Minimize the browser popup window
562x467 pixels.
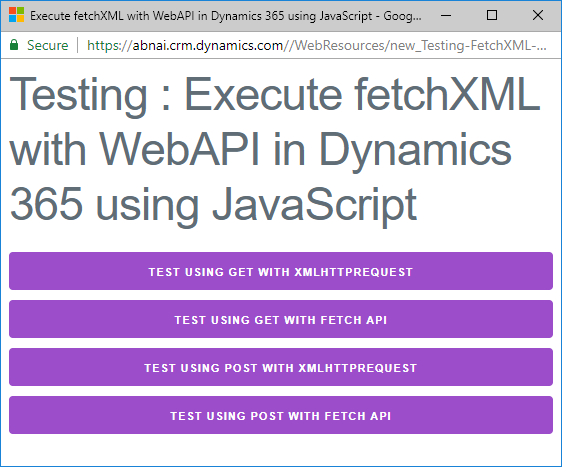pyautogui.click(x=446, y=15)
